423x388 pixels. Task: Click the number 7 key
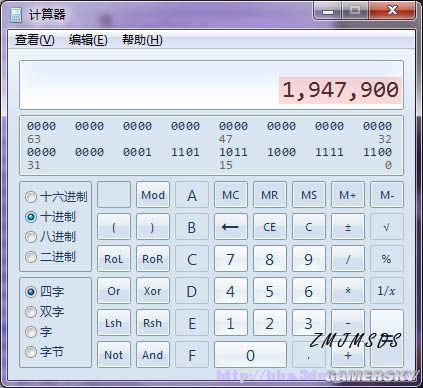tap(231, 259)
